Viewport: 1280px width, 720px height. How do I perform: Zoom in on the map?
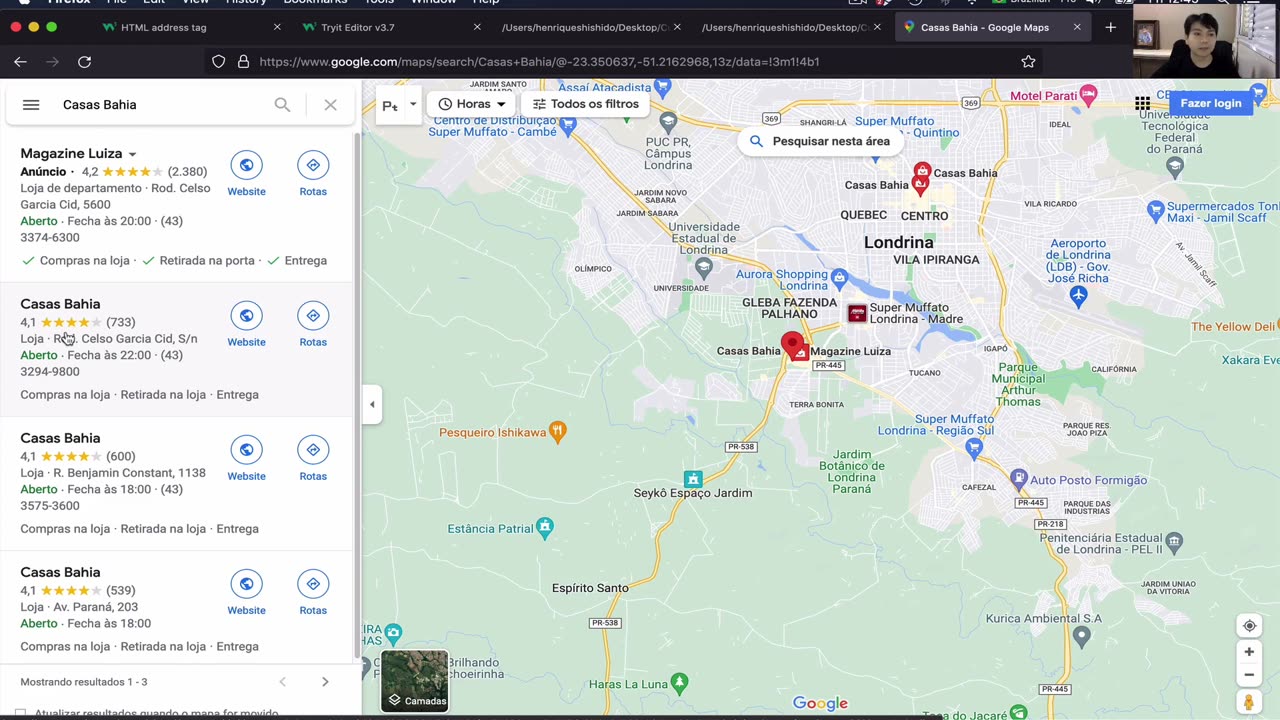coord(1249,652)
